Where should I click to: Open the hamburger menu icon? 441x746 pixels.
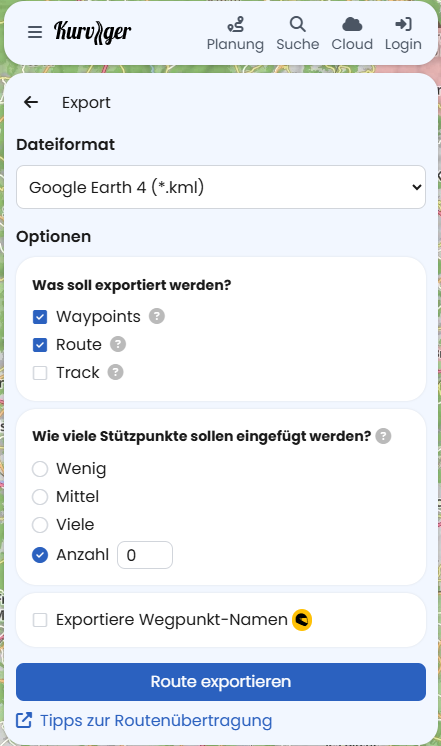pos(35,32)
